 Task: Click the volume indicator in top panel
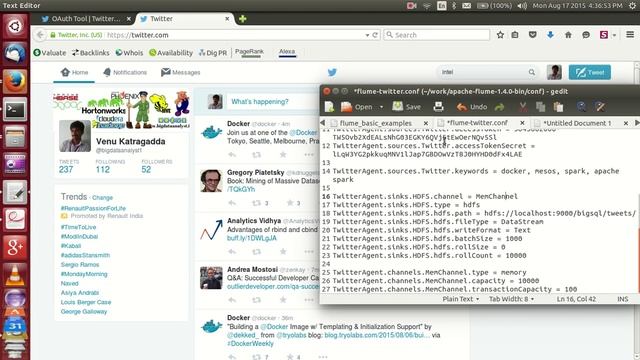(522, 6)
